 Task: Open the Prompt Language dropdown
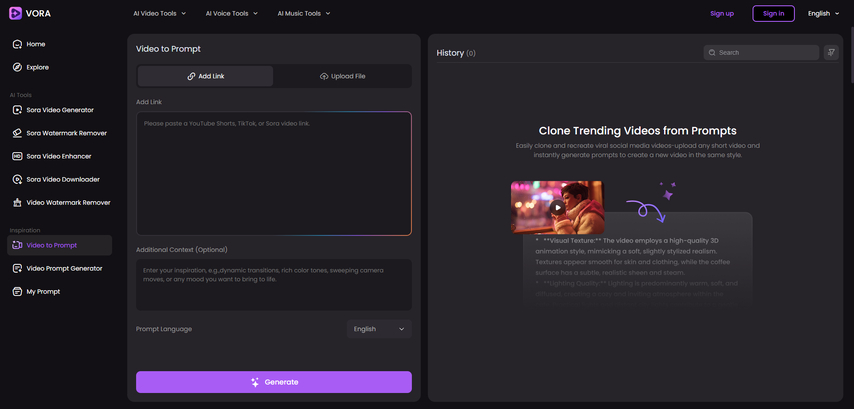(379, 329)
